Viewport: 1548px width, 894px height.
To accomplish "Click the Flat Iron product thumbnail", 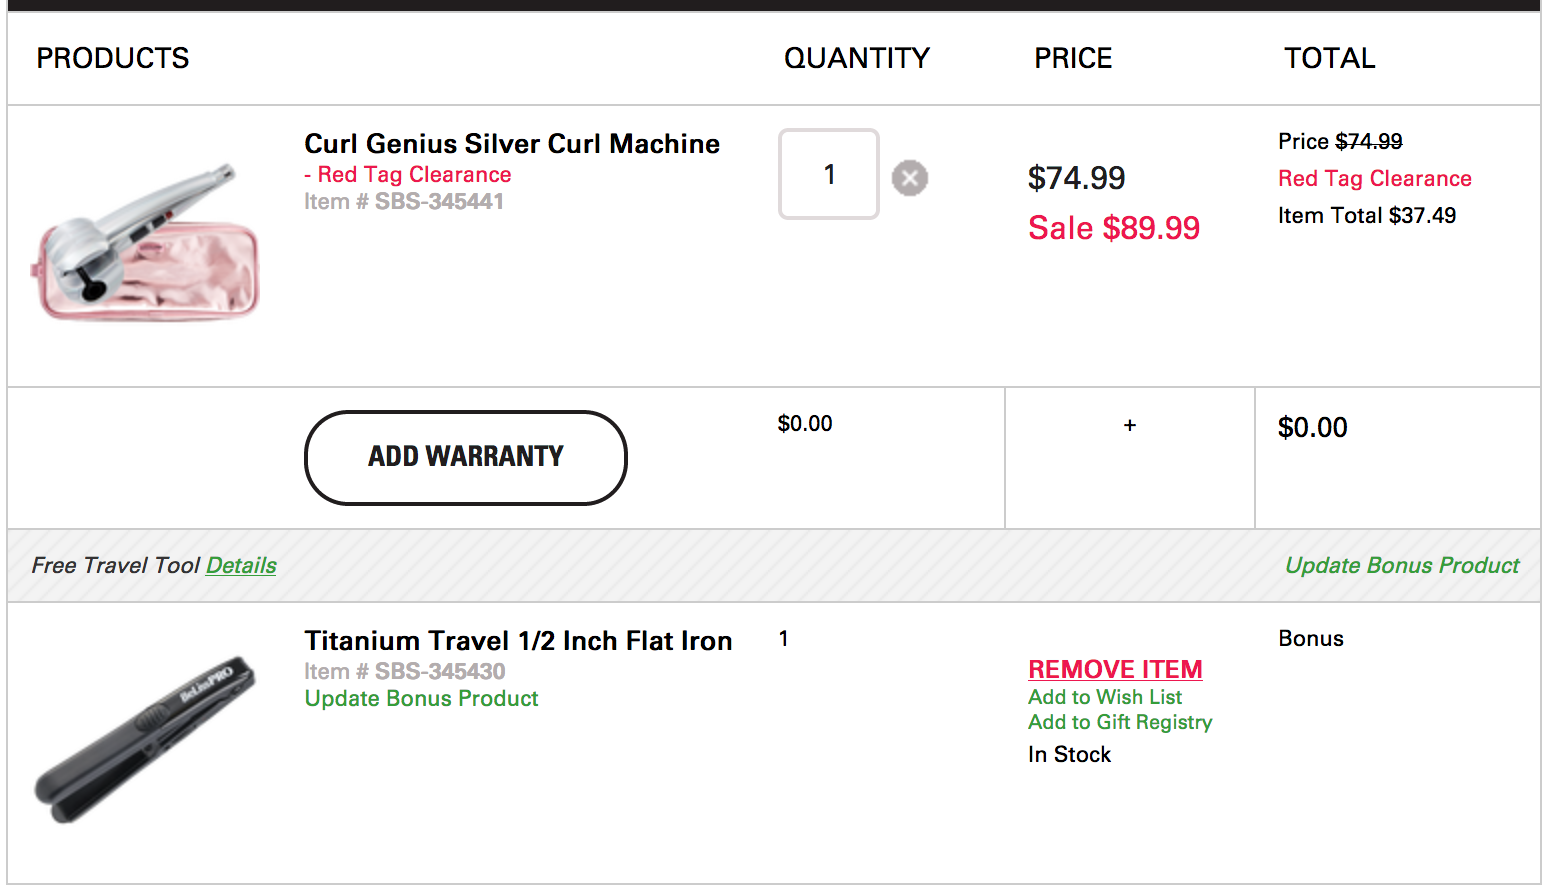I will tap(146, 738).
